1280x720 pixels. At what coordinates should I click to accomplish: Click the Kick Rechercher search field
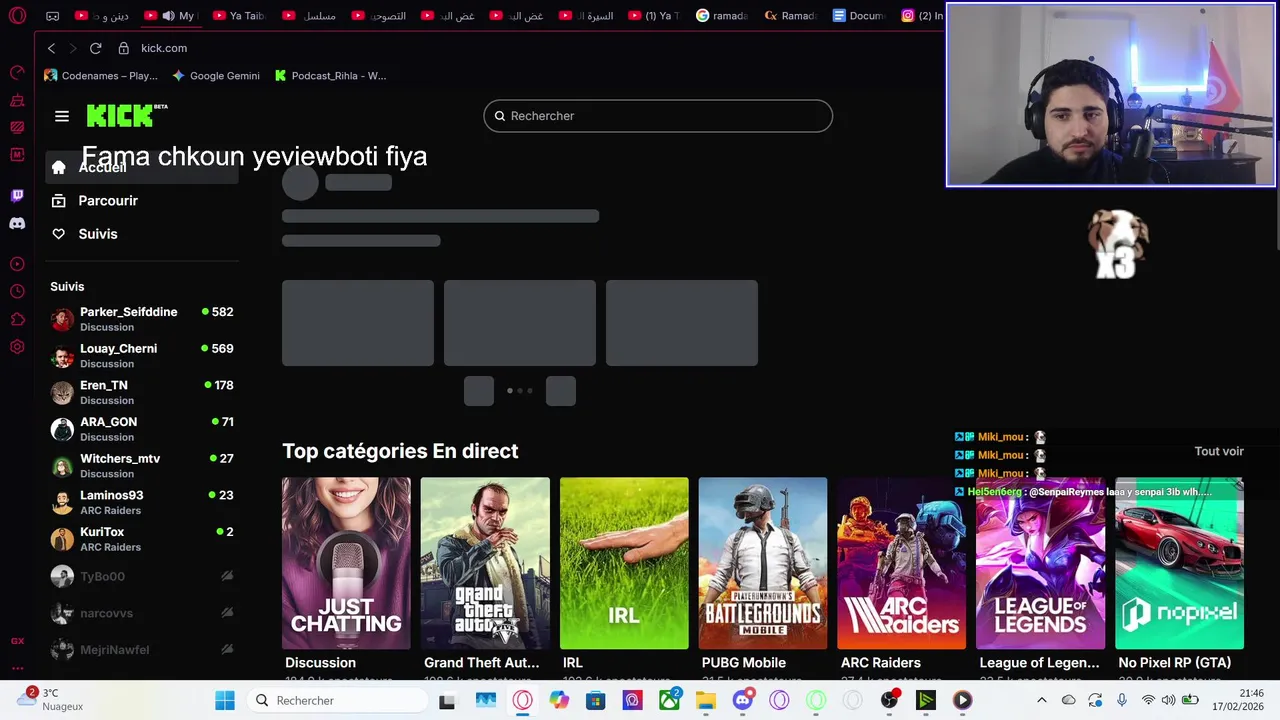coord(658,116)
